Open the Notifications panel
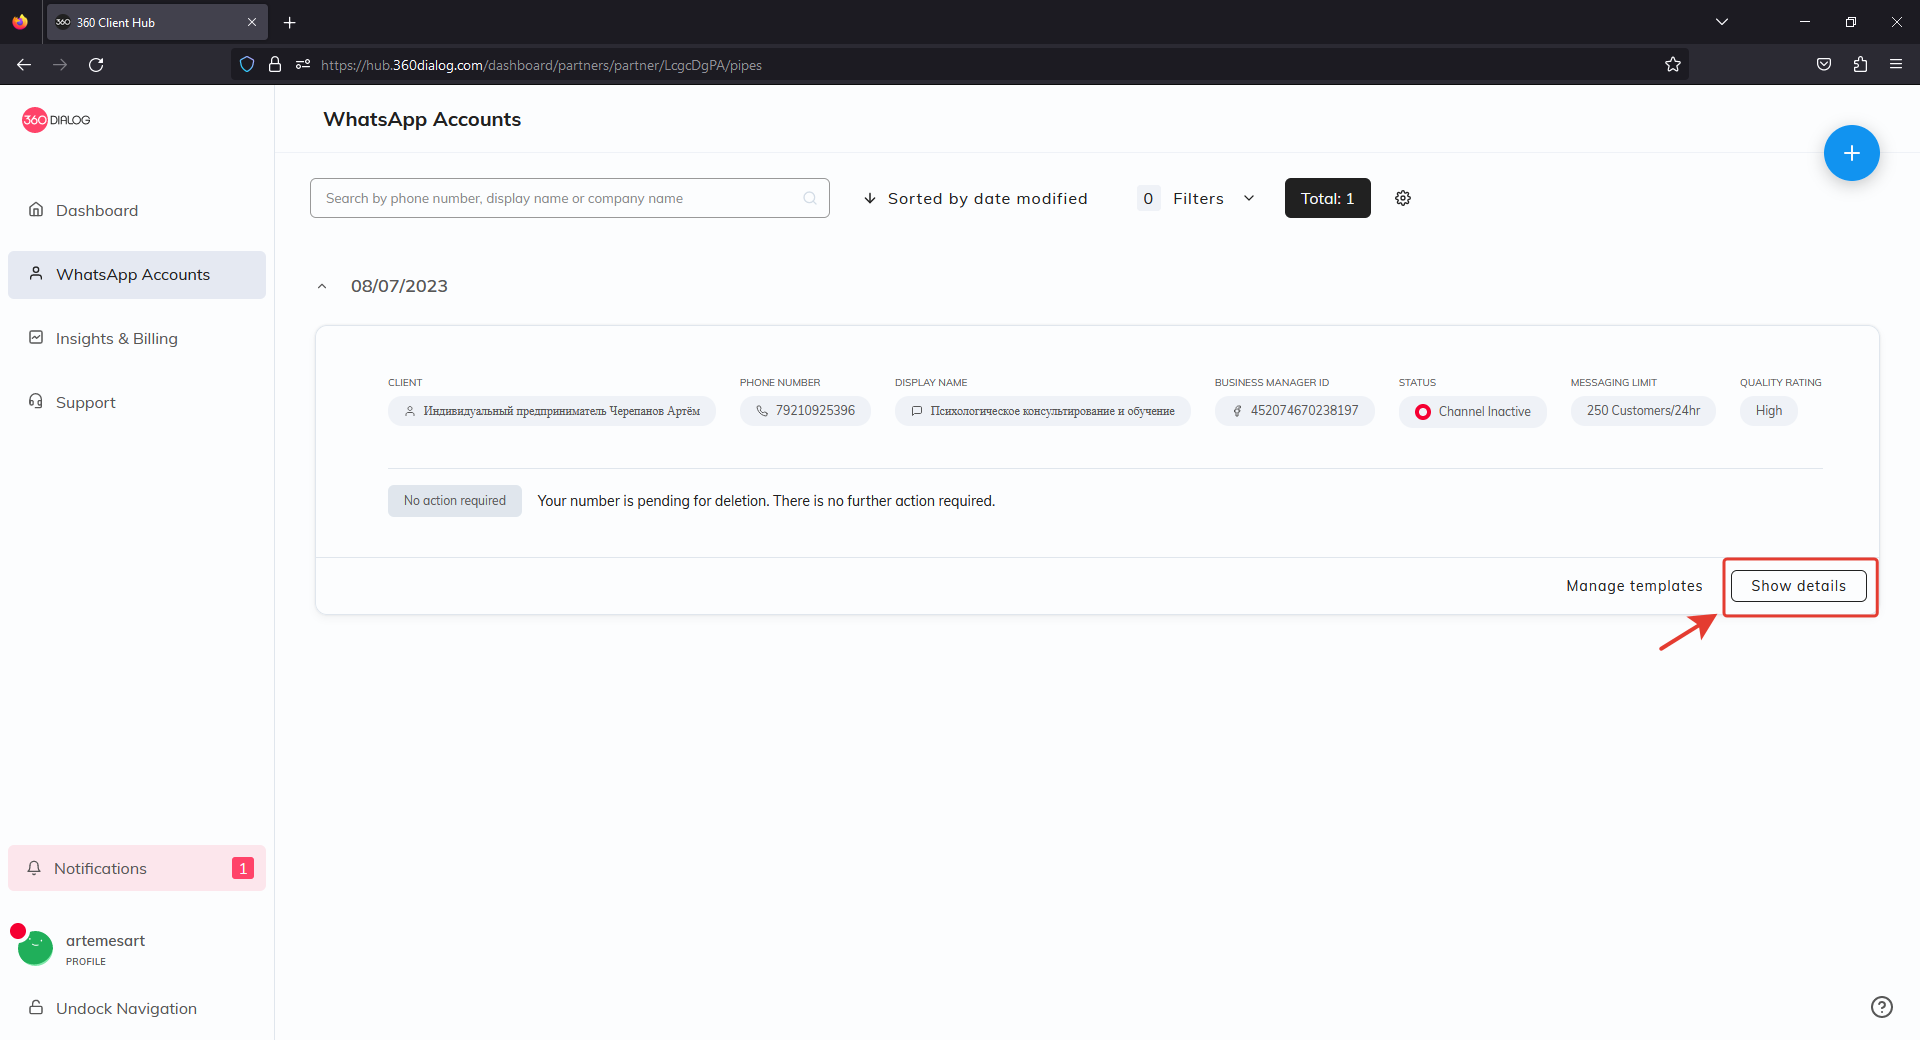Viewport: 1920px width, 1040px height. coord(137,868)
